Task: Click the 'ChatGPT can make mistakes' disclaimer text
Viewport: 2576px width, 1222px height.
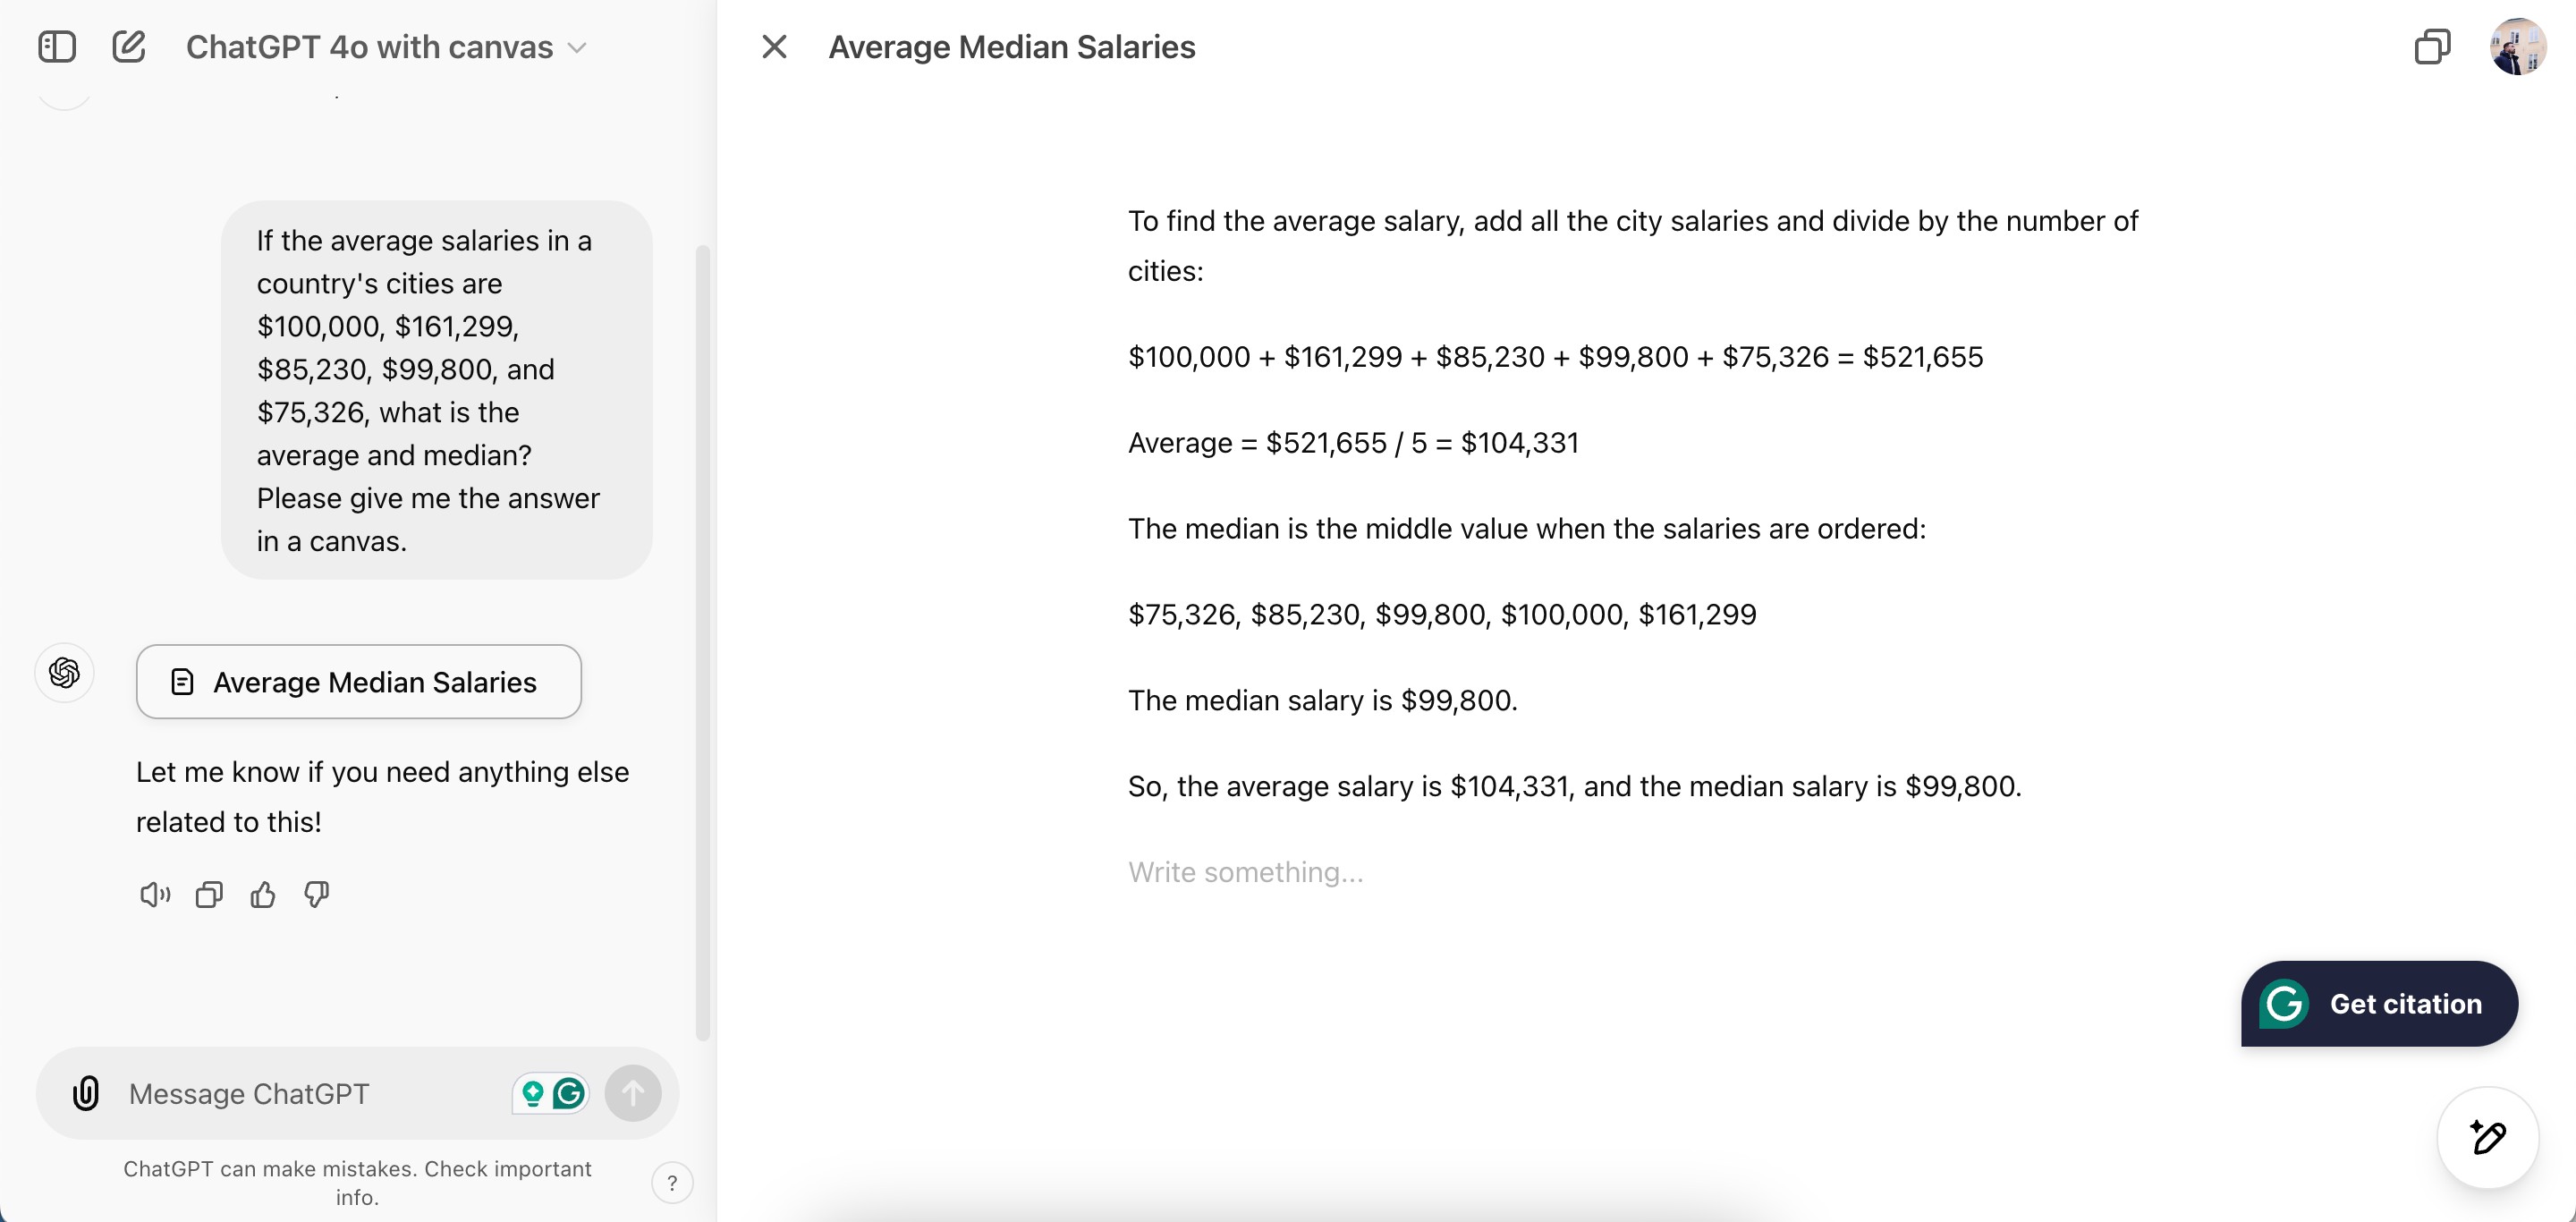Action: [357, 1182]
